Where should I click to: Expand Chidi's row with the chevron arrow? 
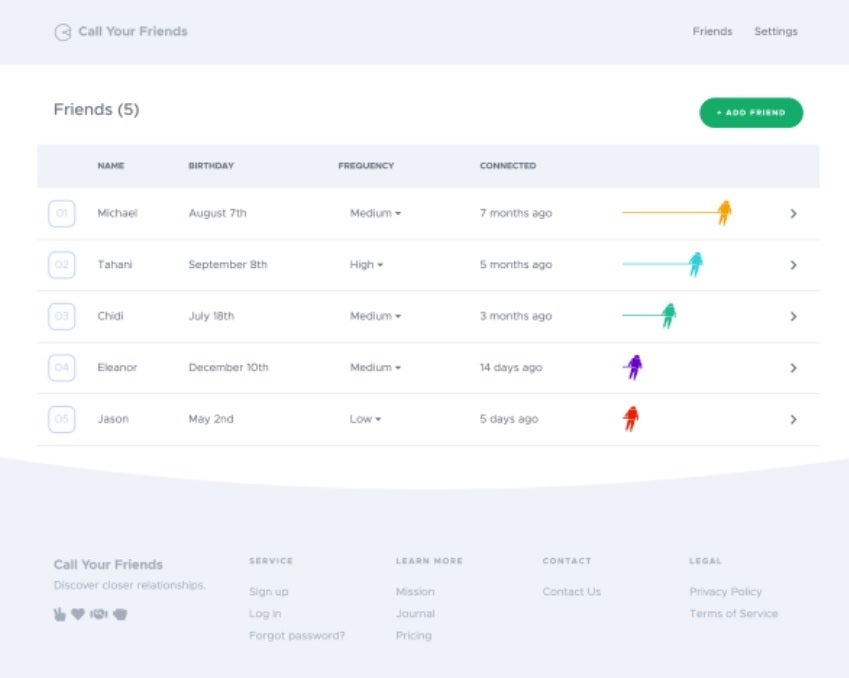click(x=793, y=316)
